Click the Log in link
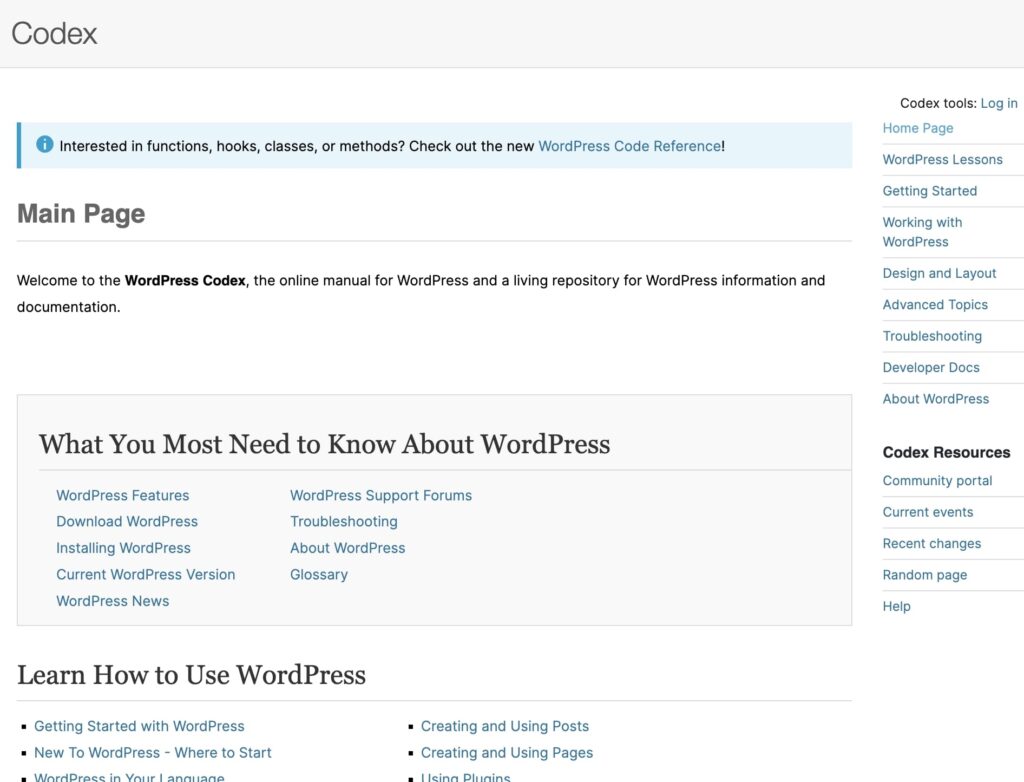This screenshot has height=782, width=1024. click(999, 103)
